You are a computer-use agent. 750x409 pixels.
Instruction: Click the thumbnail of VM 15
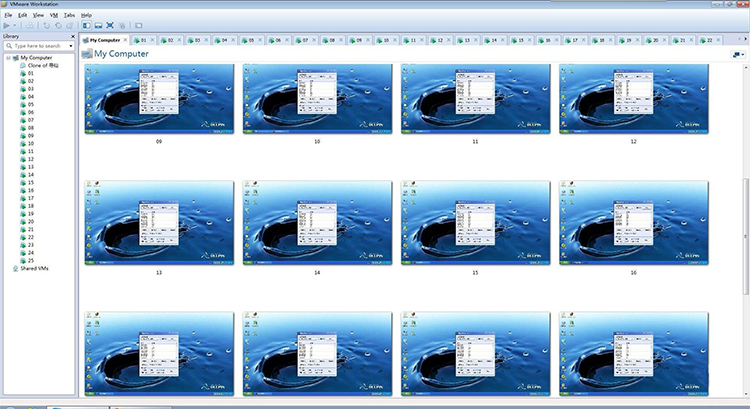click(x=475, y=223)
